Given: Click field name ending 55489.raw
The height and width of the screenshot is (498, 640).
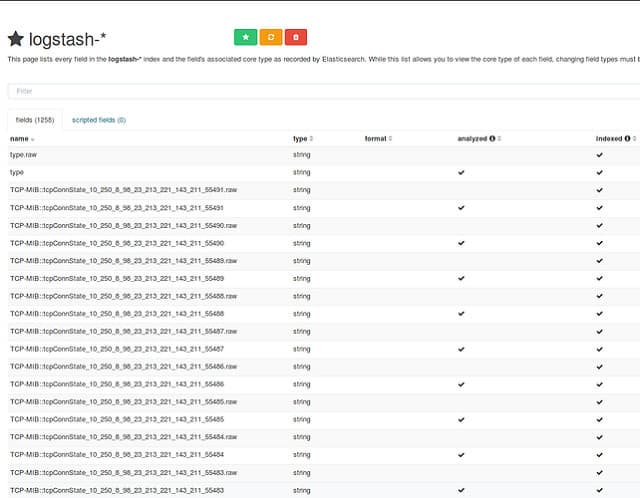Looking at the screenshot, I should pos(123,260).
